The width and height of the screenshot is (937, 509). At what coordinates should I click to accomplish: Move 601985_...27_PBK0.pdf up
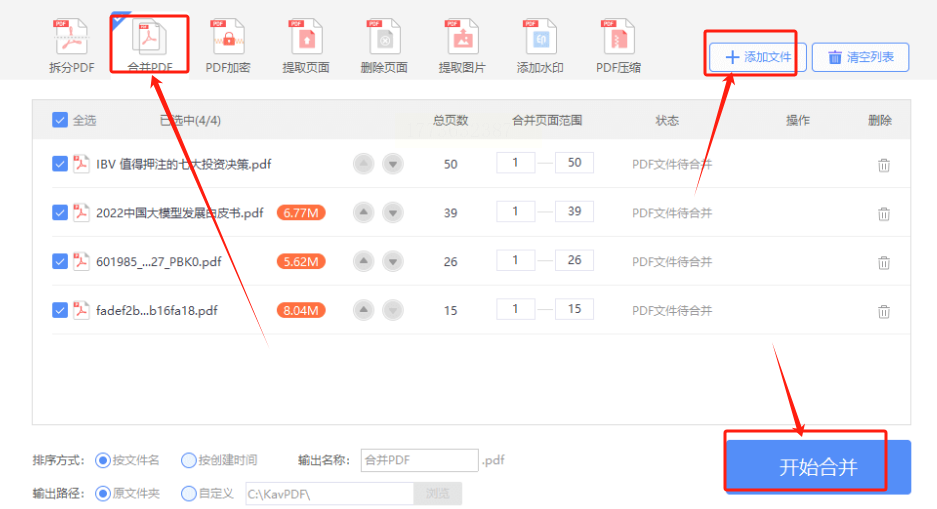click(x=363, y=261)
